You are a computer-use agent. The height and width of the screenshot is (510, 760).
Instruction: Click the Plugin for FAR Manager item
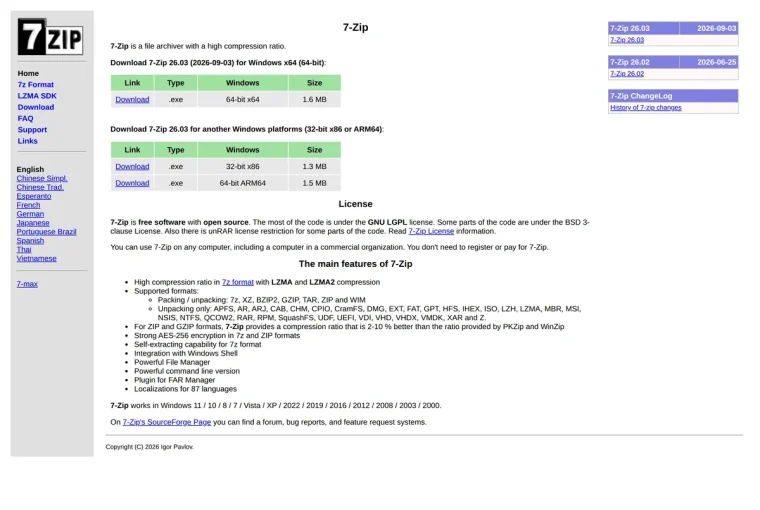(x=174, y=380)
